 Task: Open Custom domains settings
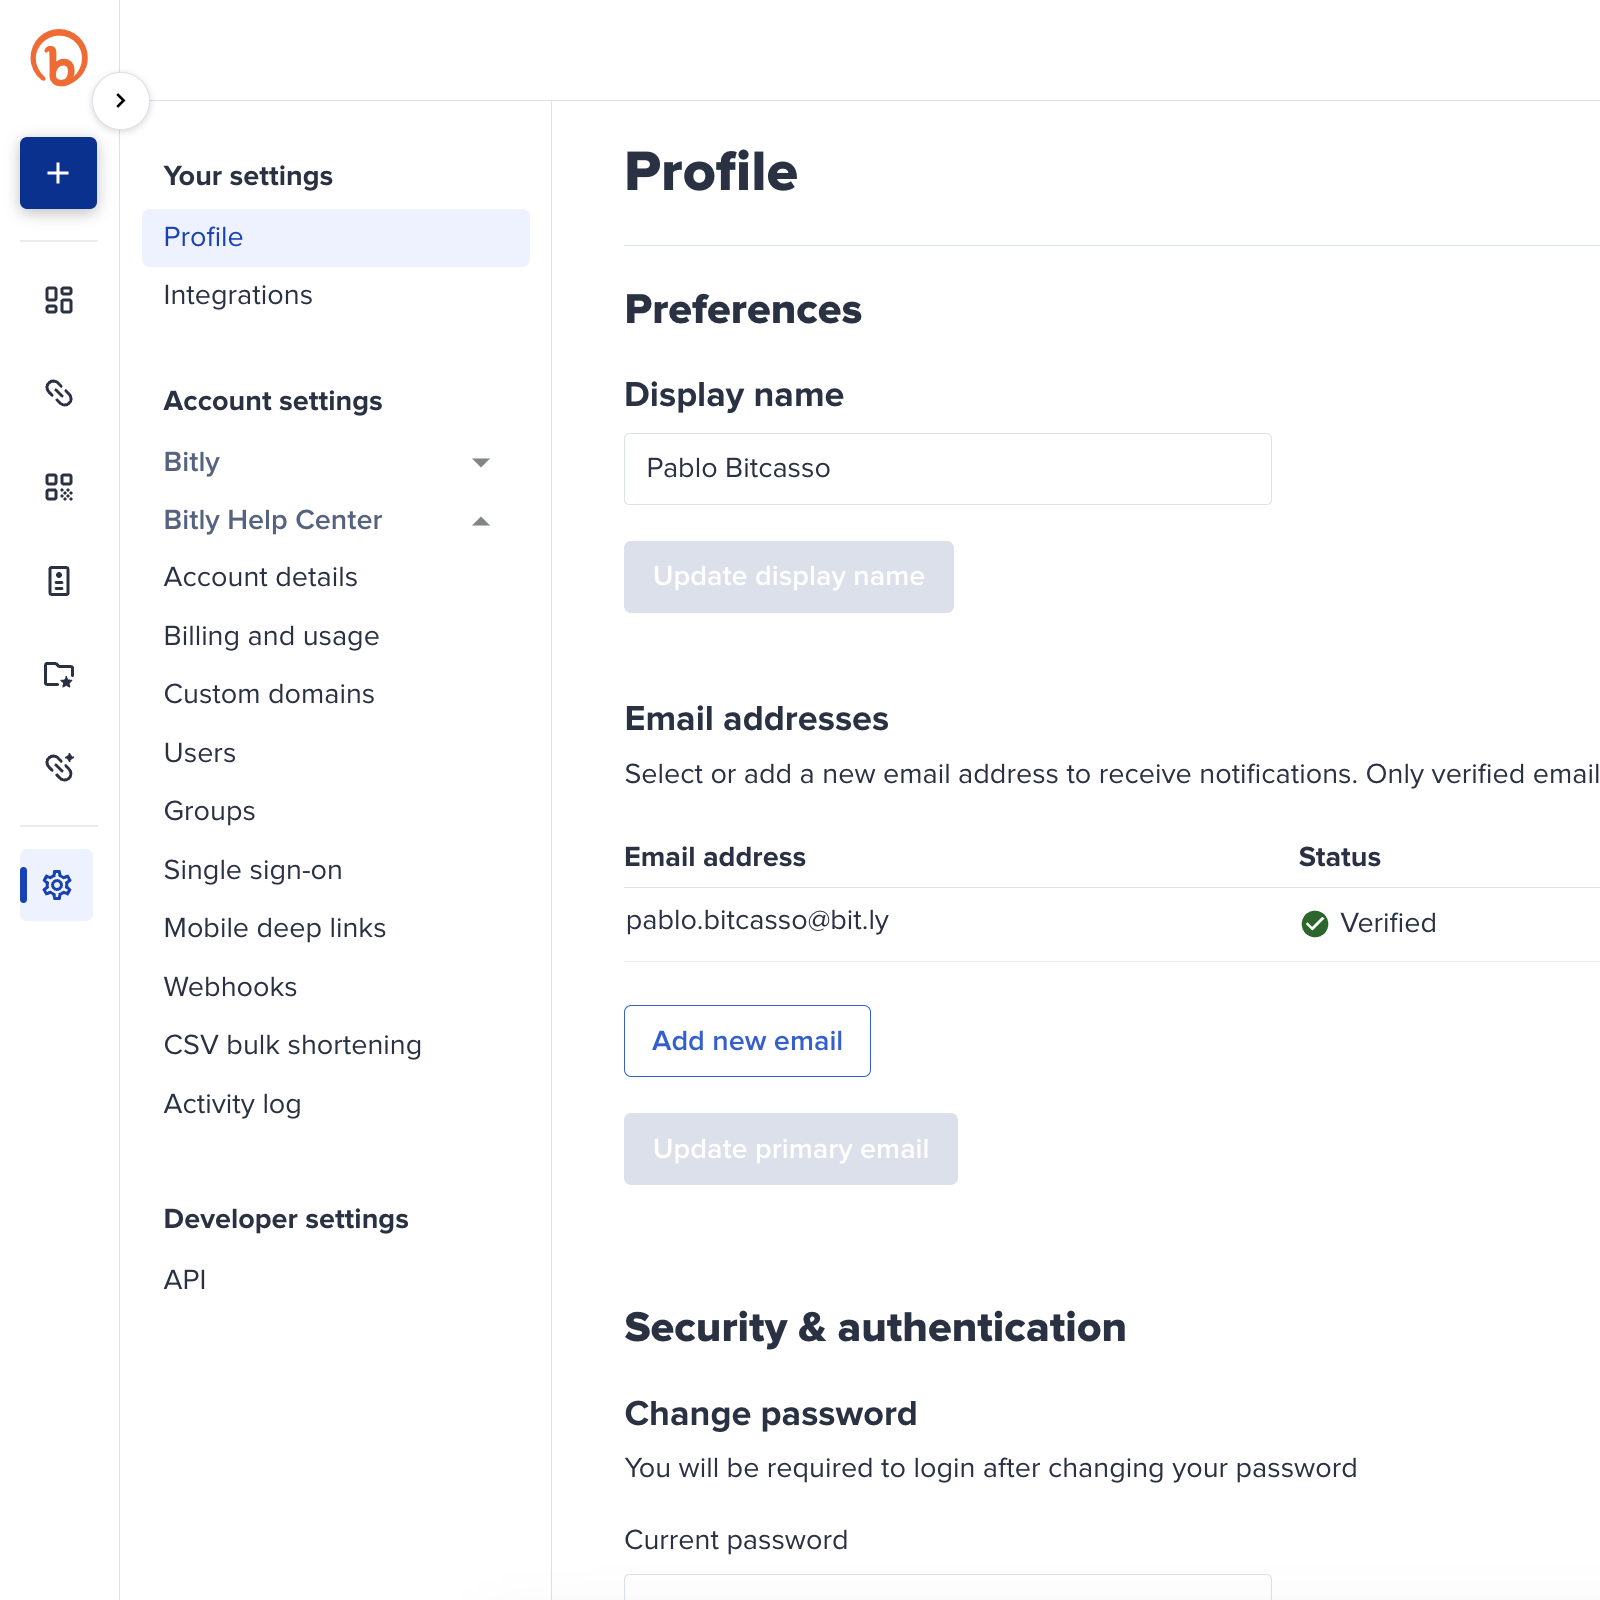click(x=269, y=694)
